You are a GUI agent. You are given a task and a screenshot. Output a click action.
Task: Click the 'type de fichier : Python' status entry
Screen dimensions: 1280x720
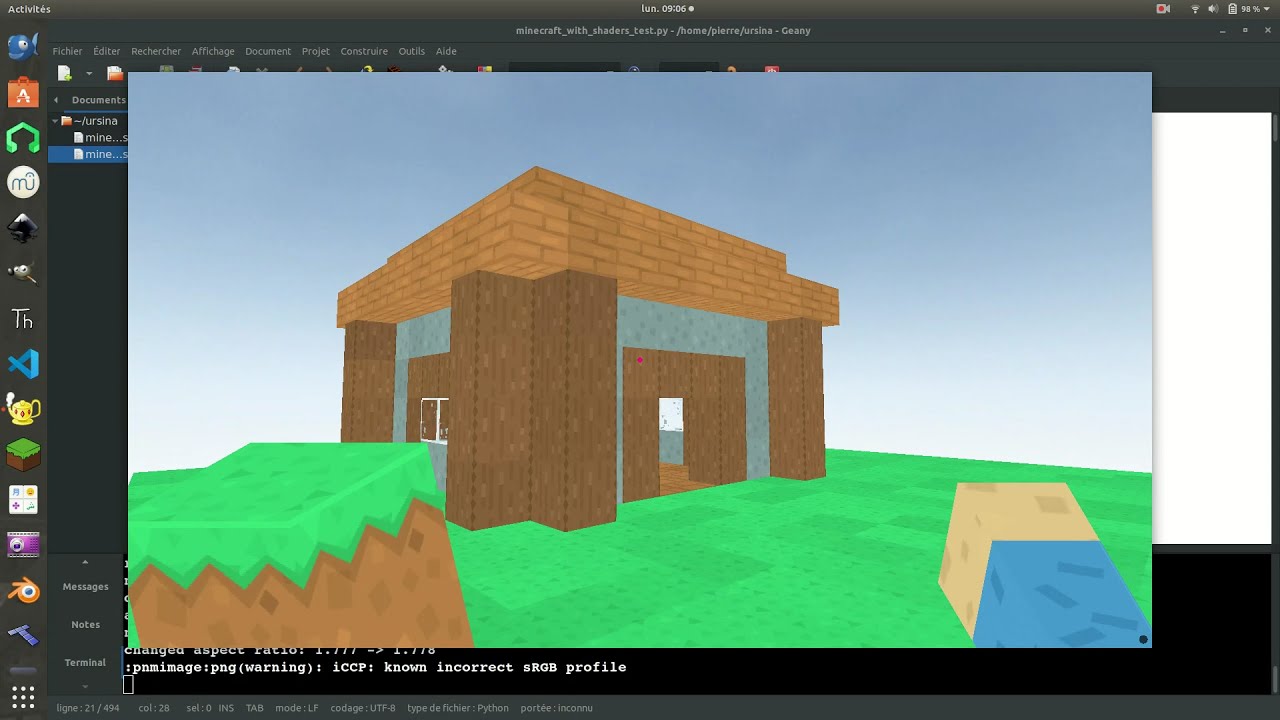tap(458, 708)
